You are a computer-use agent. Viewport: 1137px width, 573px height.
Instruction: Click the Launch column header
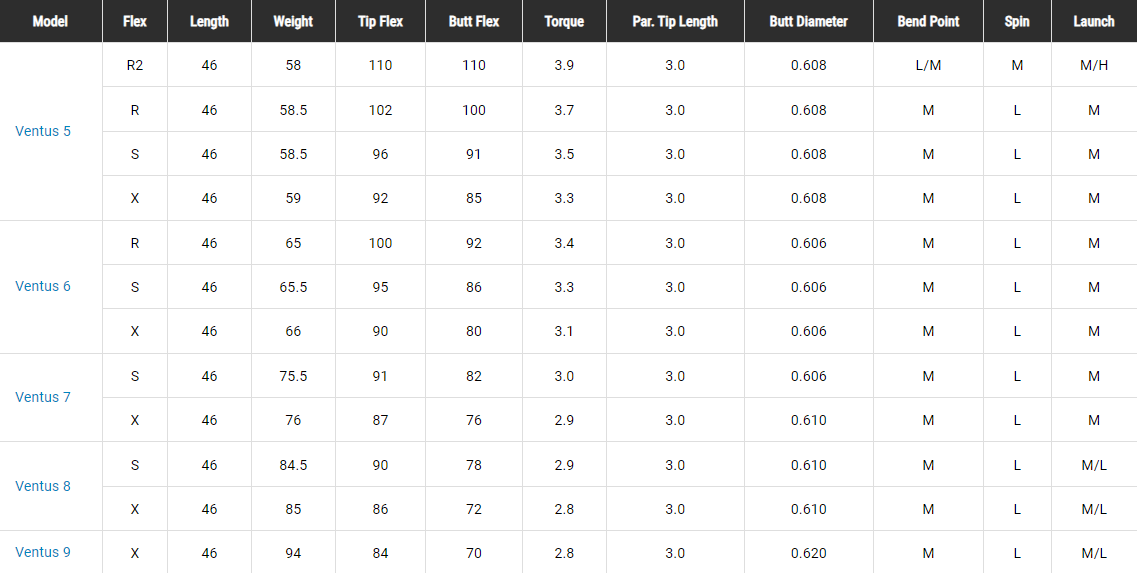1094,21
